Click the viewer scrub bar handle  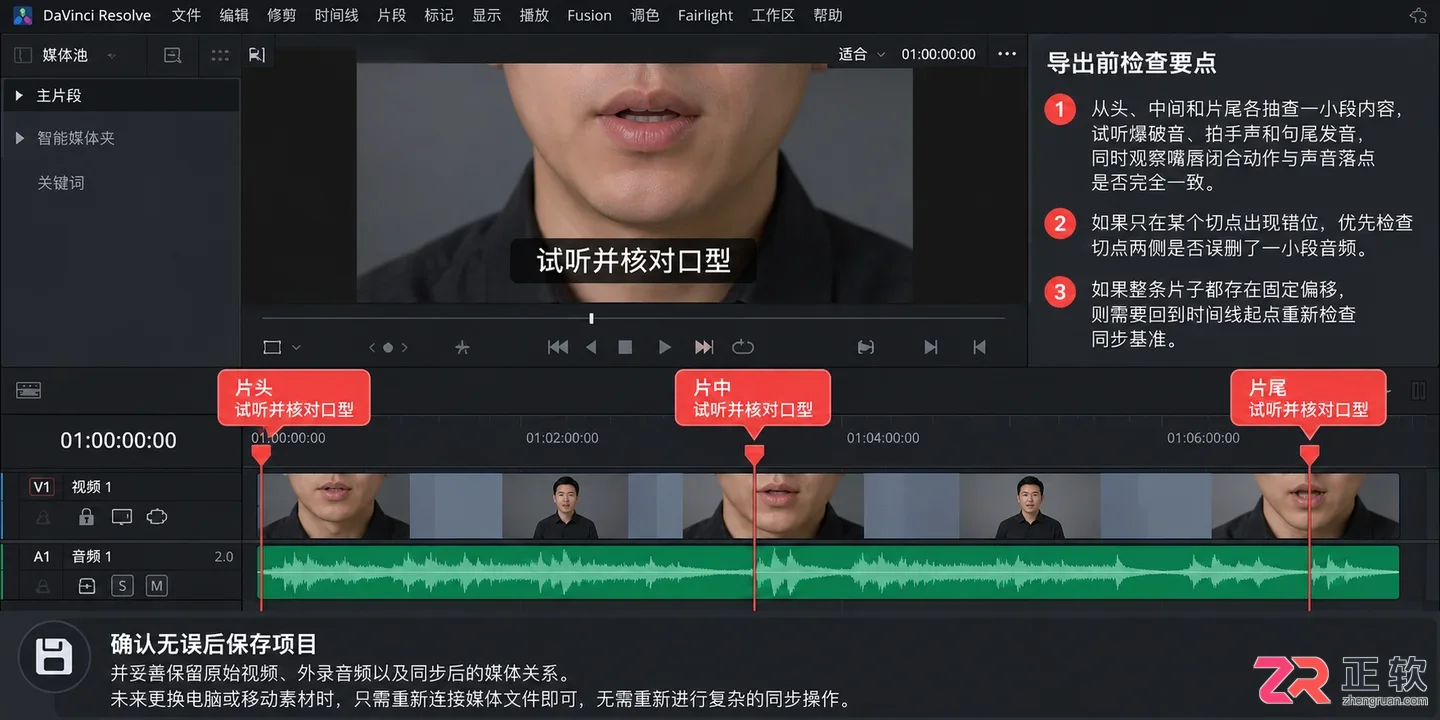(x=591, y=318)
